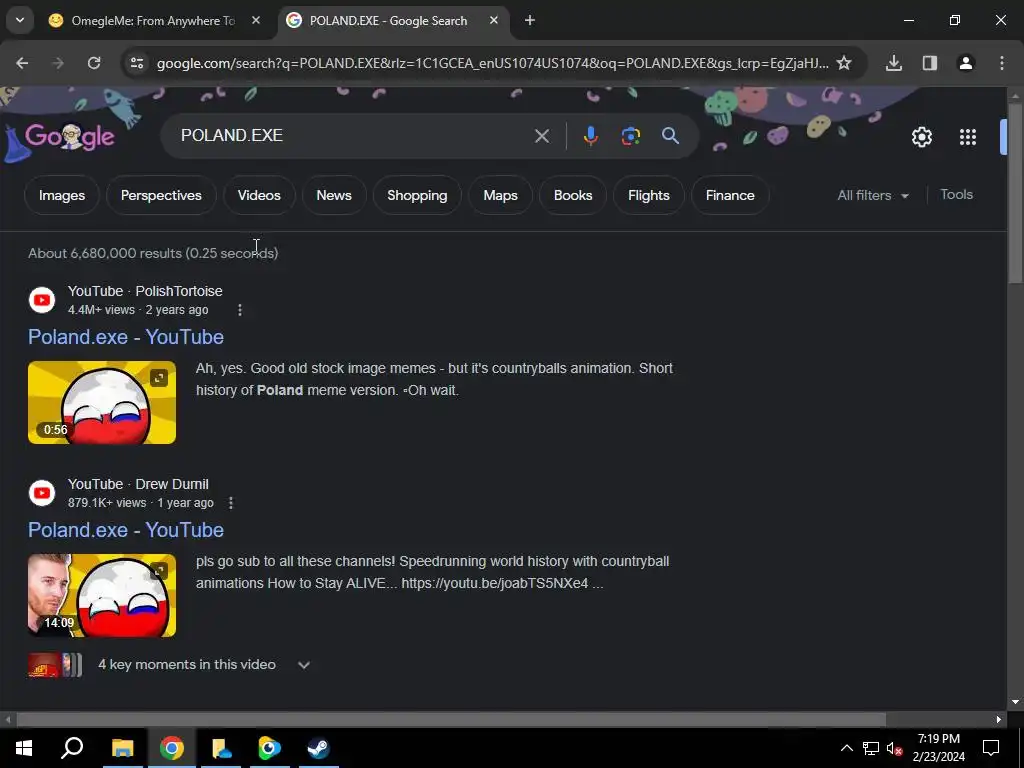Screen dimensions: 1024x768
Task: Open Chrome downloads icon
Action: (x=894, y=63)
